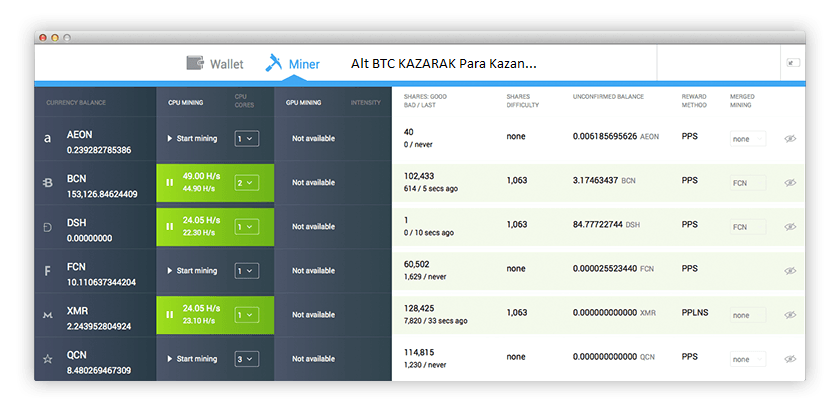The width and height of the screenshot is (840, 419).
Task: Toggle visibility of the DSH row
Action: tap(790, 227)
